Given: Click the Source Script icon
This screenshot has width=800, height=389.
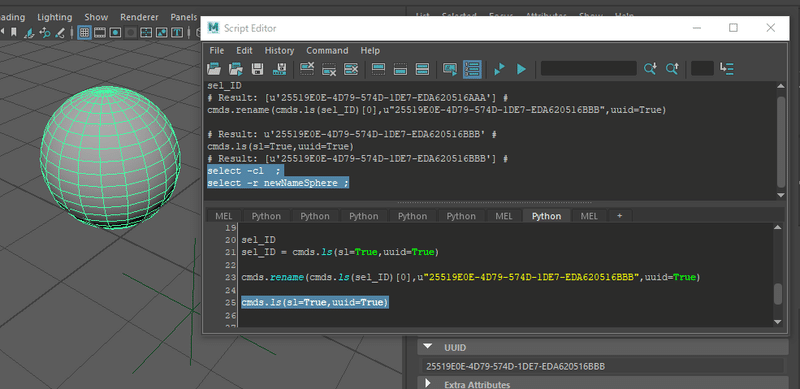Looking at the screenshot, I should coord(236,68).
